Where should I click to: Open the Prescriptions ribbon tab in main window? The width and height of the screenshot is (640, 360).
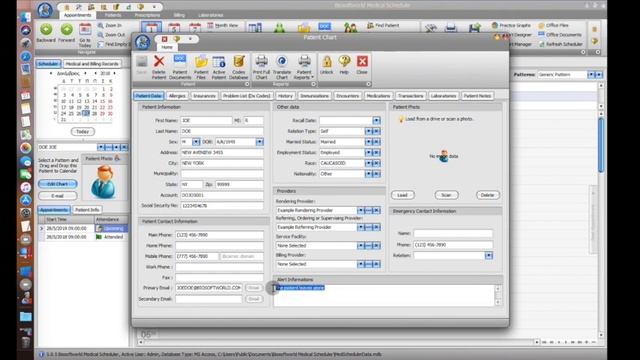point(147,15)
